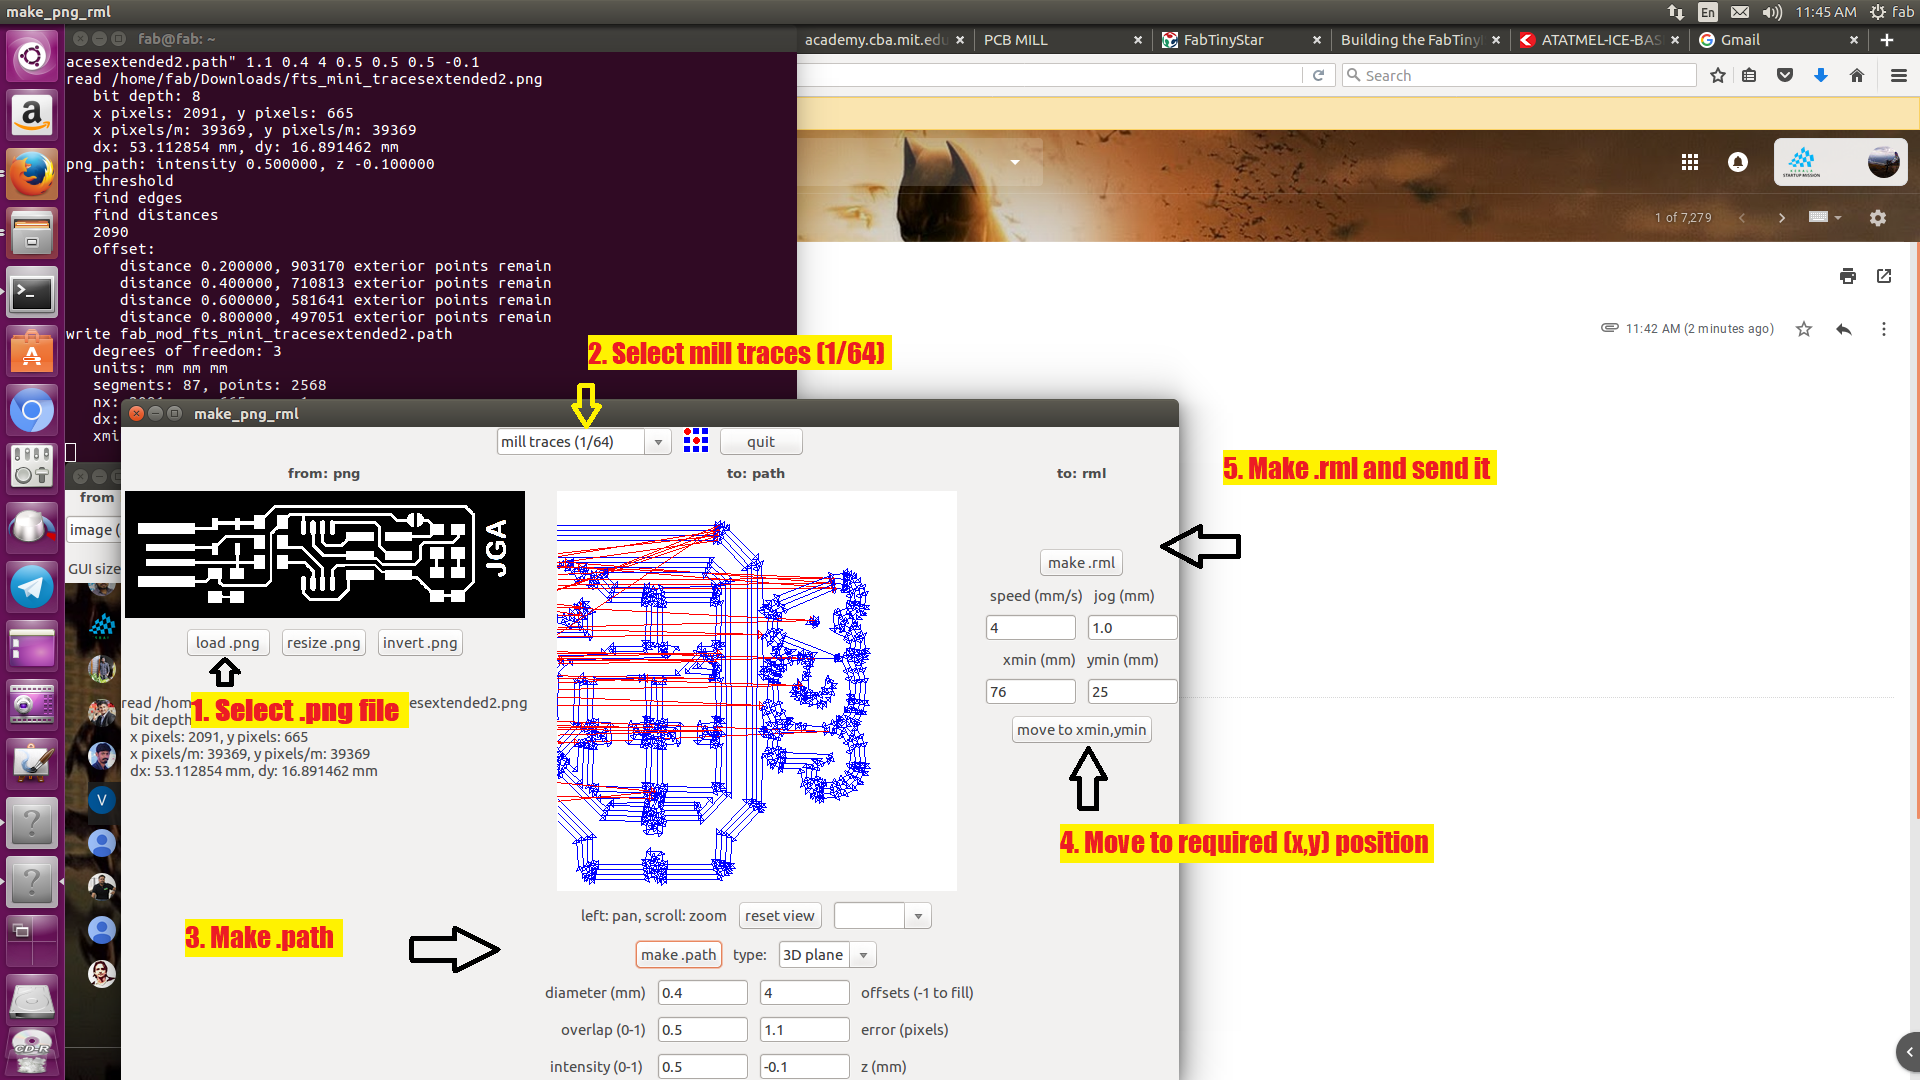Open the Terminal launcher icon
The height and width of the screenshot is (1080, 1920).
[32, 293]
